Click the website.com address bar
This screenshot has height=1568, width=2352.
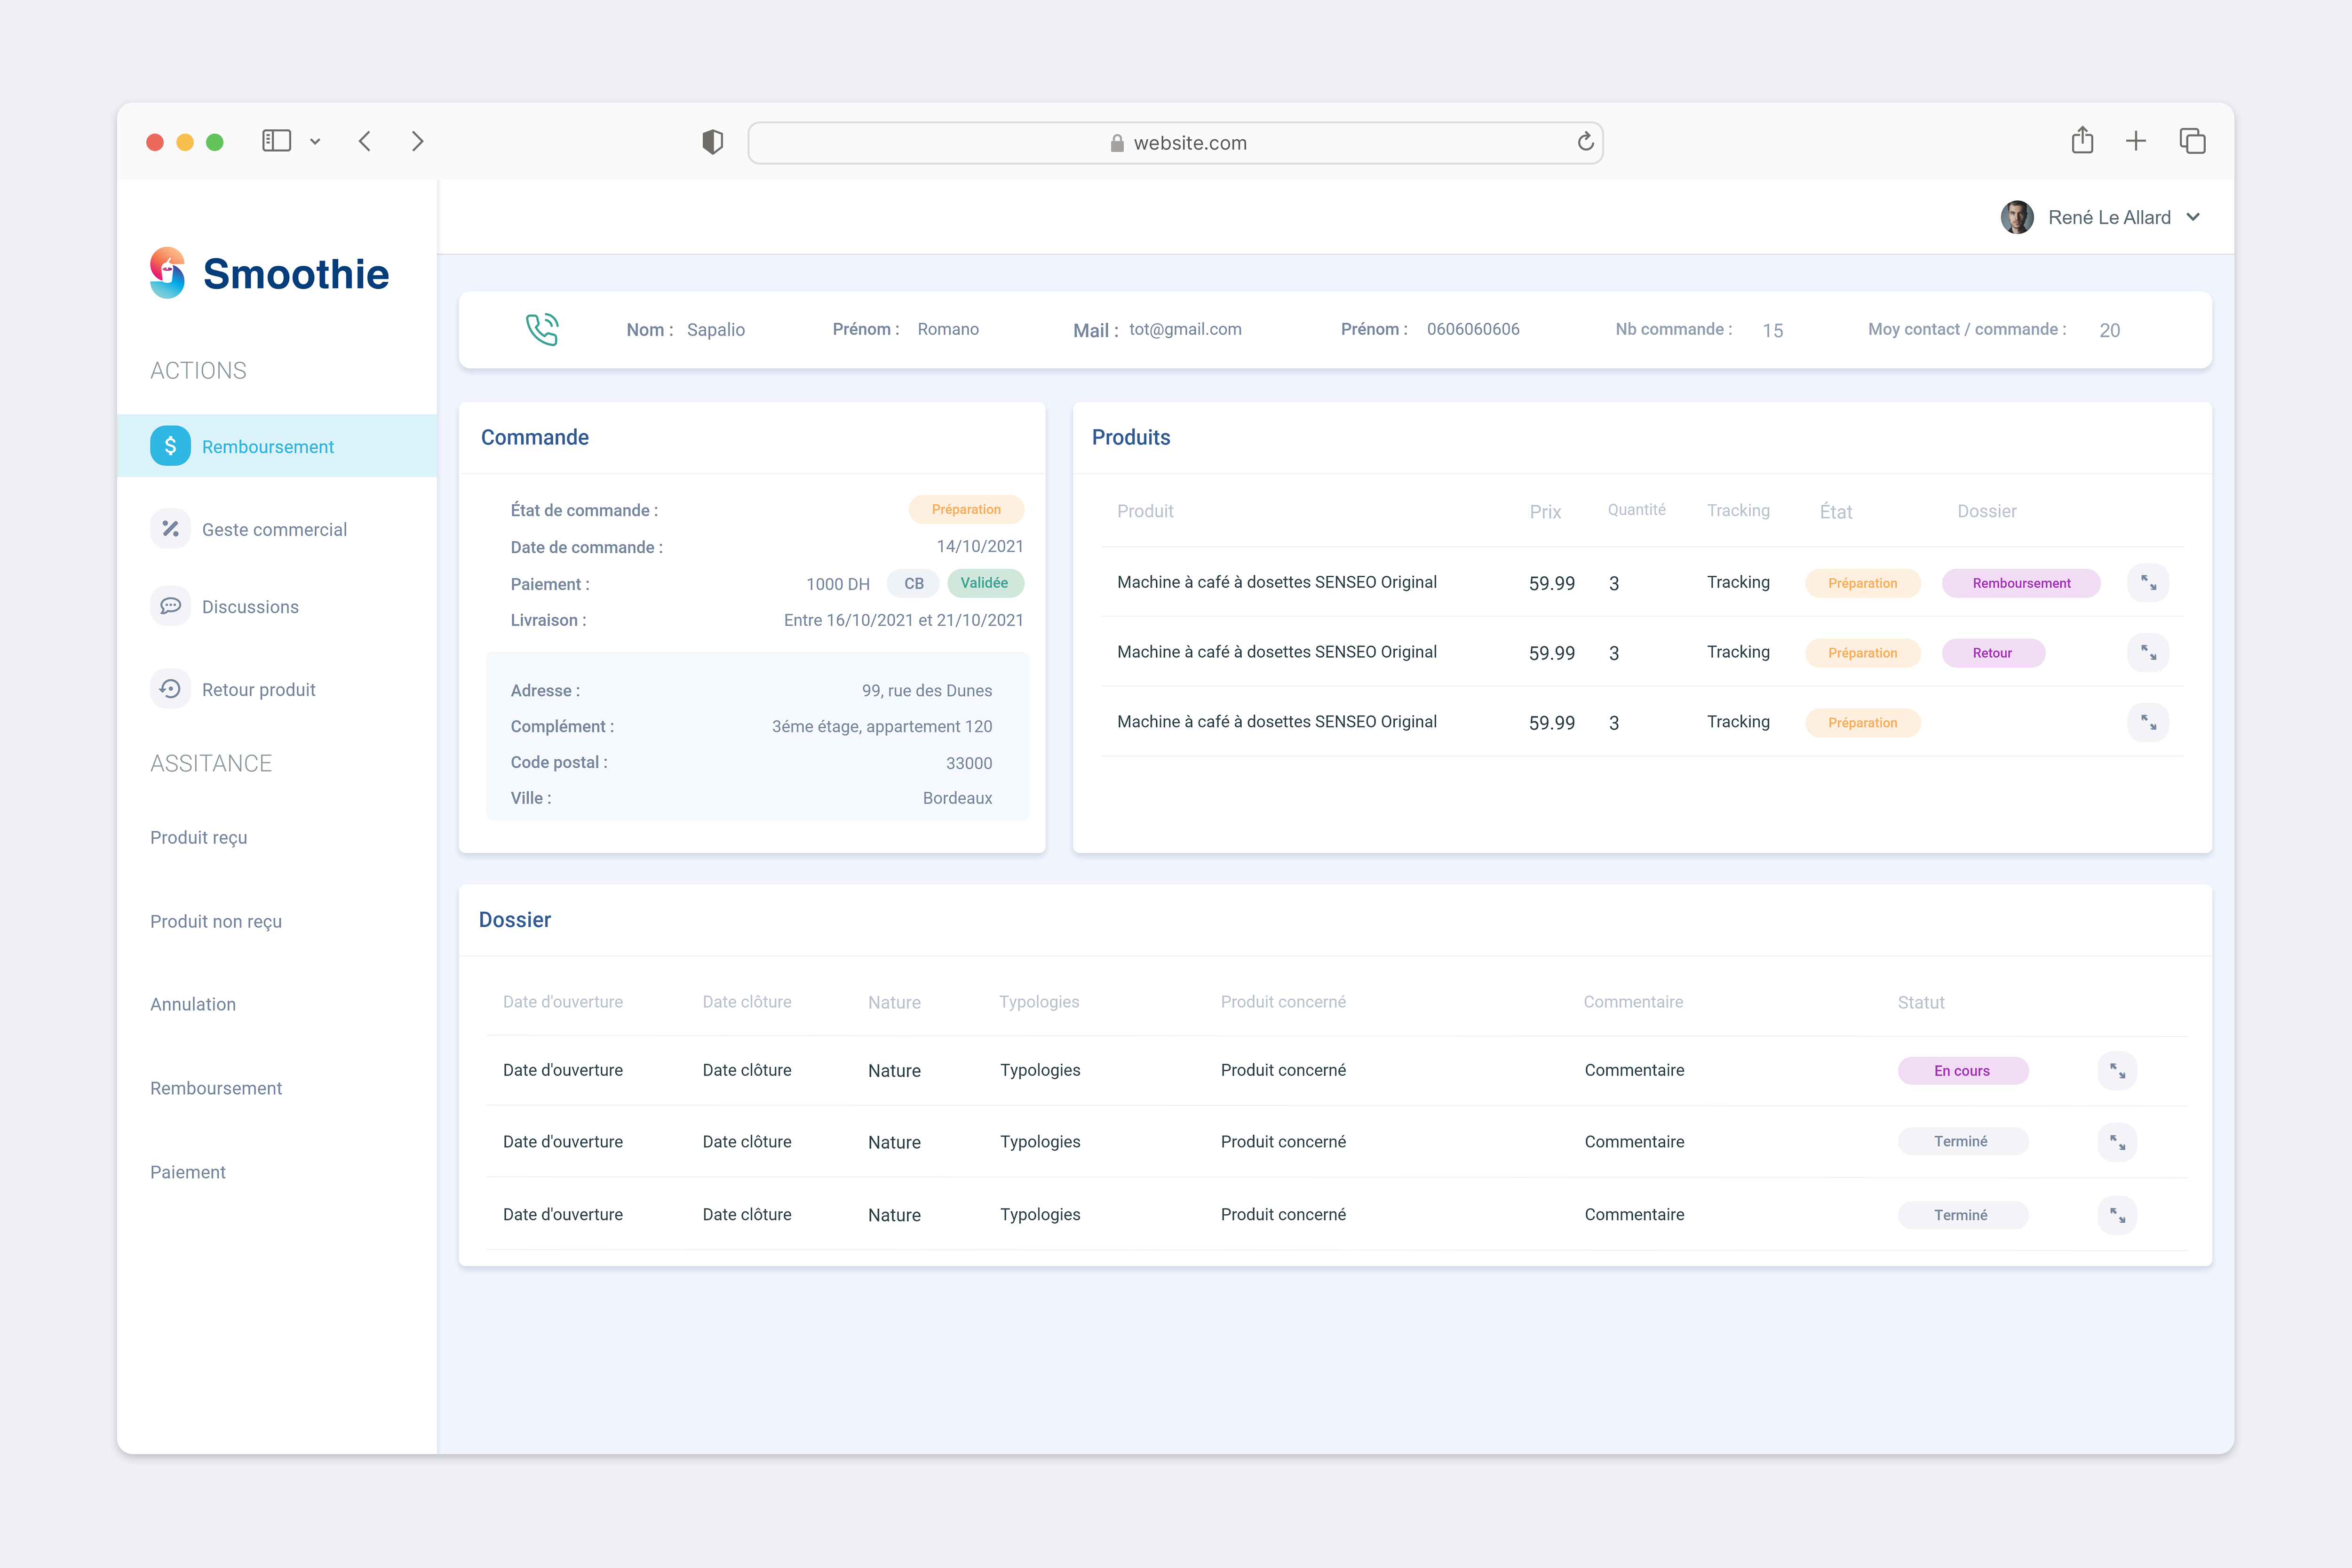pyautogui.click(x=1175, y=142)
